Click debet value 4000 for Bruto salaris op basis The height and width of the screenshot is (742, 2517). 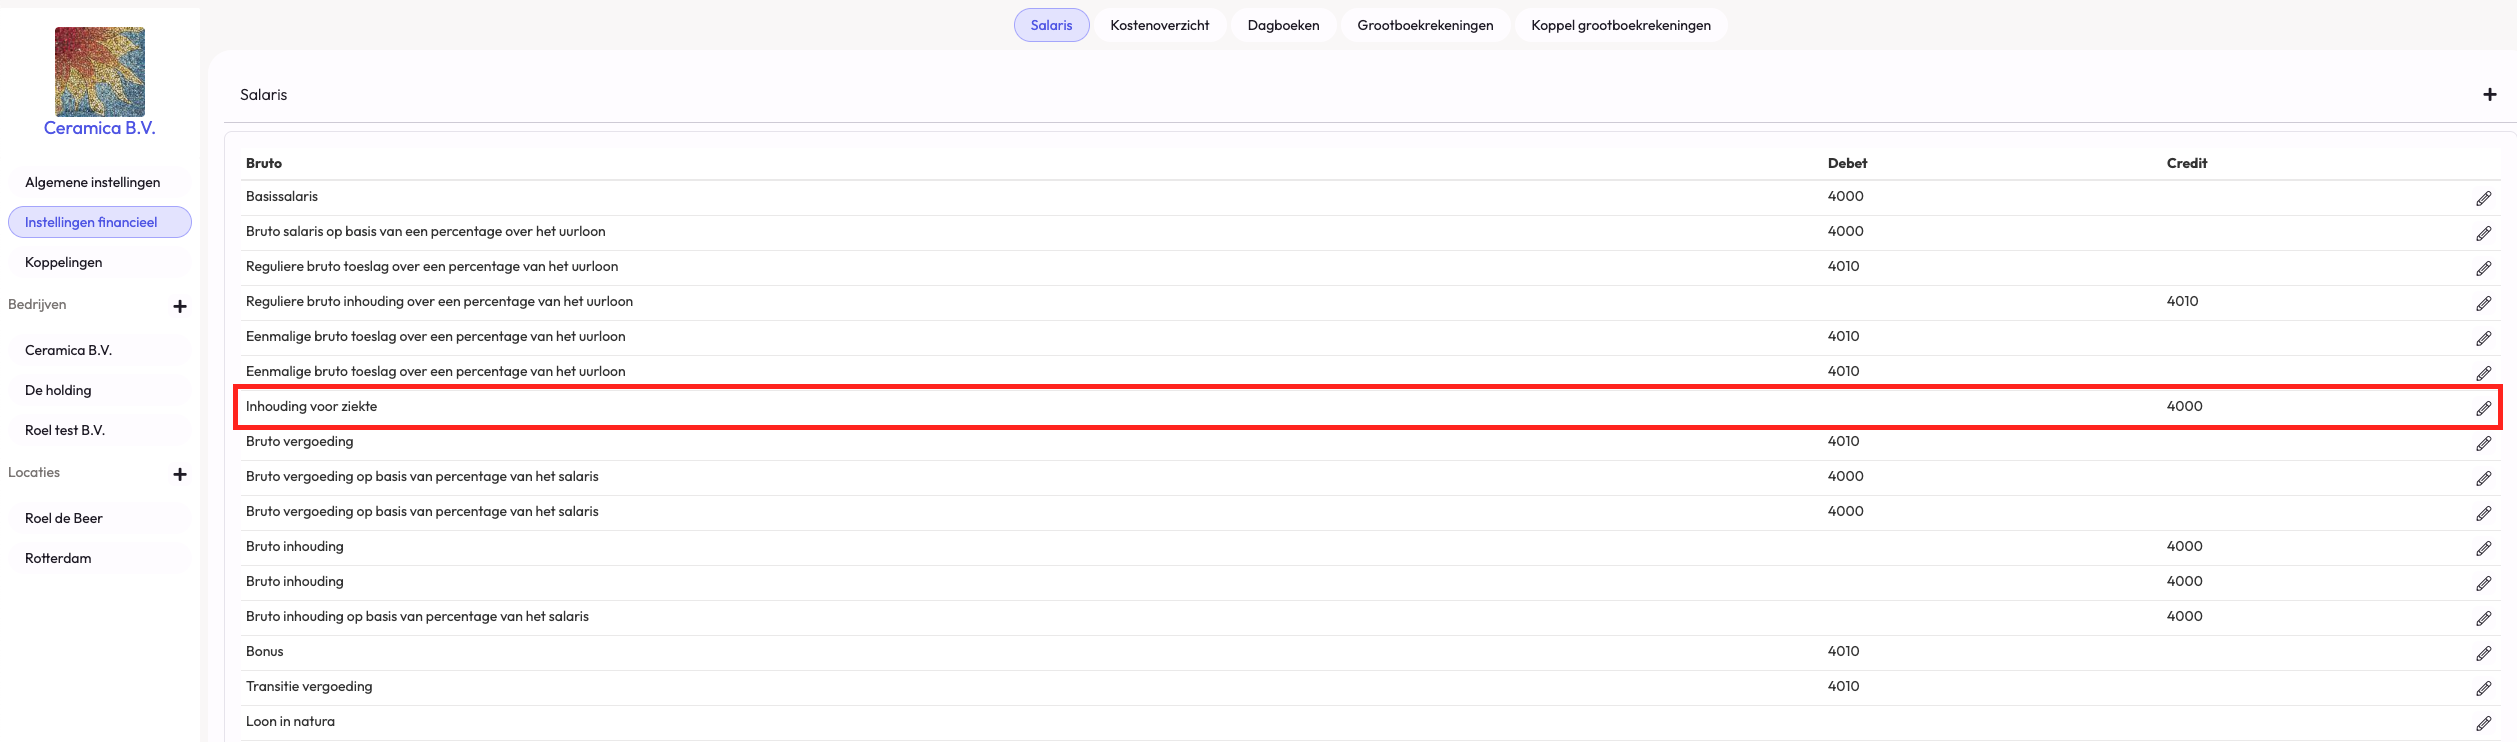1846,231
